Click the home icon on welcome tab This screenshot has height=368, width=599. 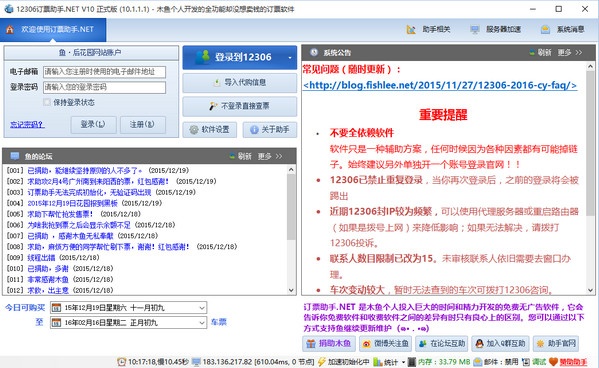10,29
